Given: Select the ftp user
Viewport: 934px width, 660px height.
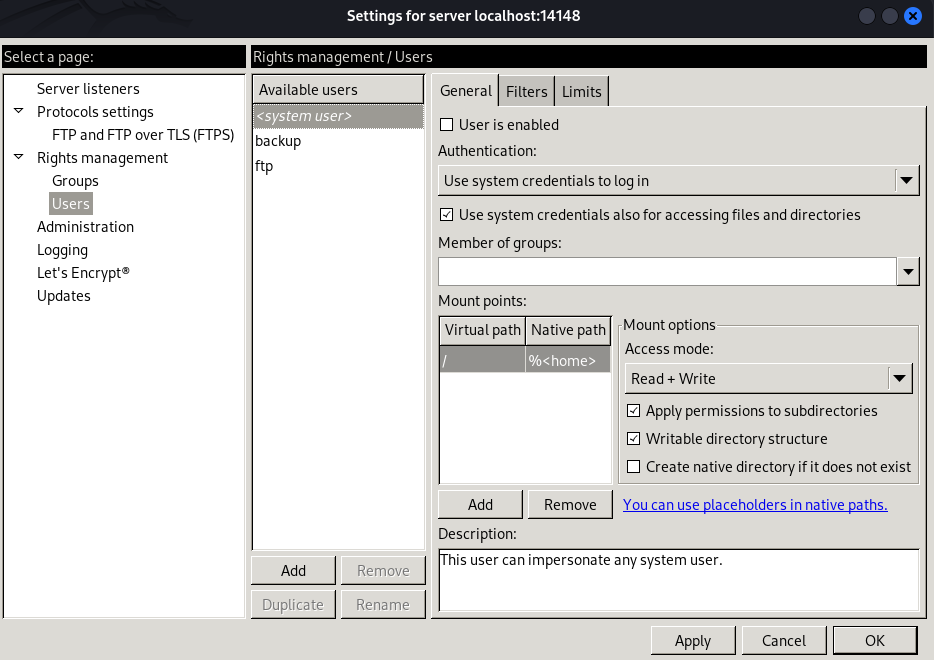Looking at the screenshot, I should 338,166.
